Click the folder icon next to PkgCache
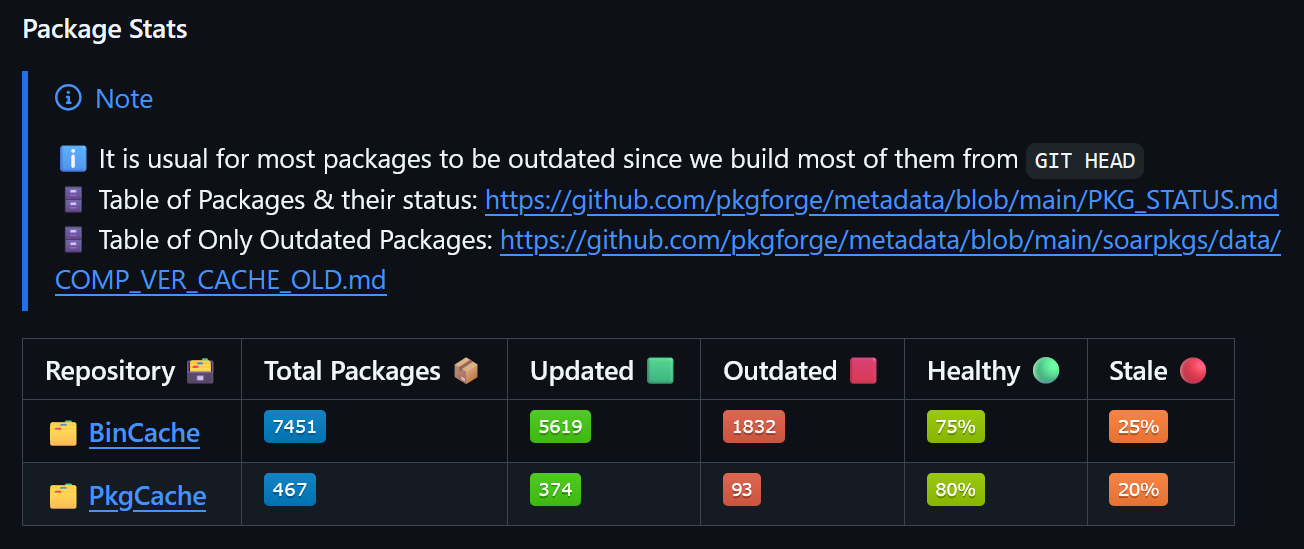 click(x=63, y=496)
